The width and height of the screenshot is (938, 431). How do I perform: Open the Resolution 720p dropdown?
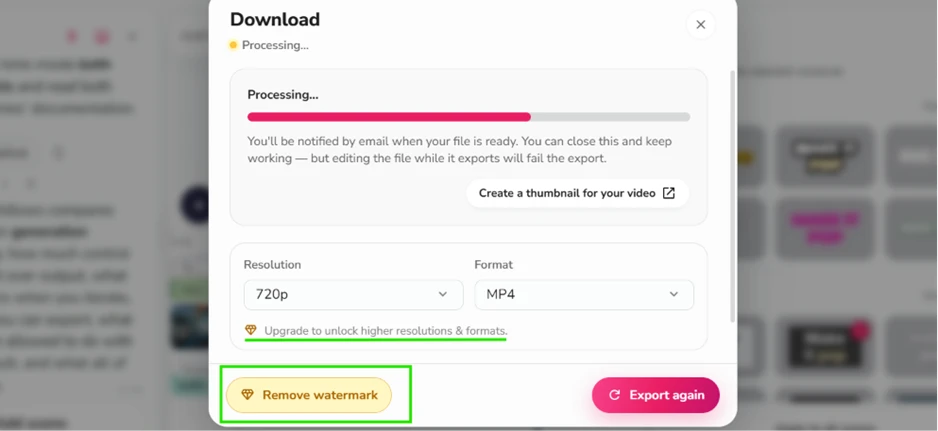point(354,295)
